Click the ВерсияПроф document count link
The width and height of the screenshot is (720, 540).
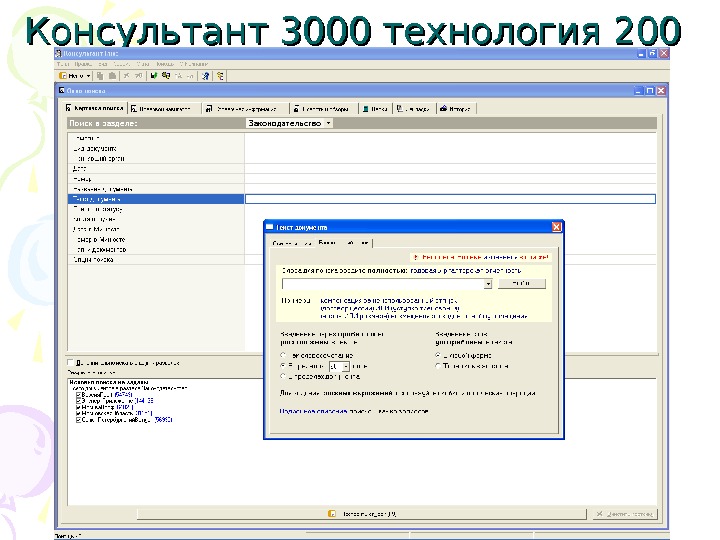pyautogui.click(x=123, y=394)
